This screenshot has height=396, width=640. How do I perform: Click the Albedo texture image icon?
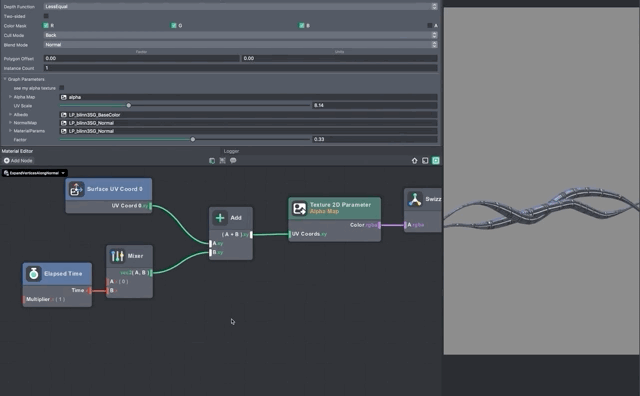(x=64, y=115)
